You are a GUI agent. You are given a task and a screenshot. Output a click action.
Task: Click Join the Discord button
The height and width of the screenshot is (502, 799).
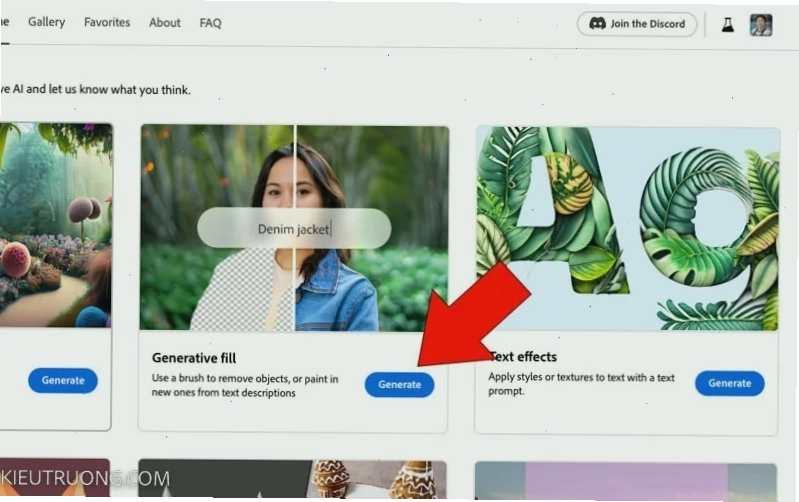637,24
